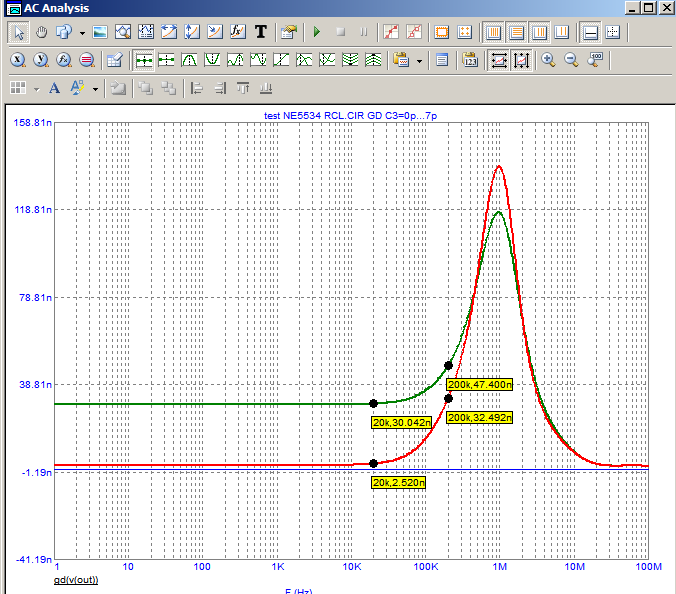Select the interpolated point cursor mode icon
This screenshot has width=676, height=594.
point(166,60)
